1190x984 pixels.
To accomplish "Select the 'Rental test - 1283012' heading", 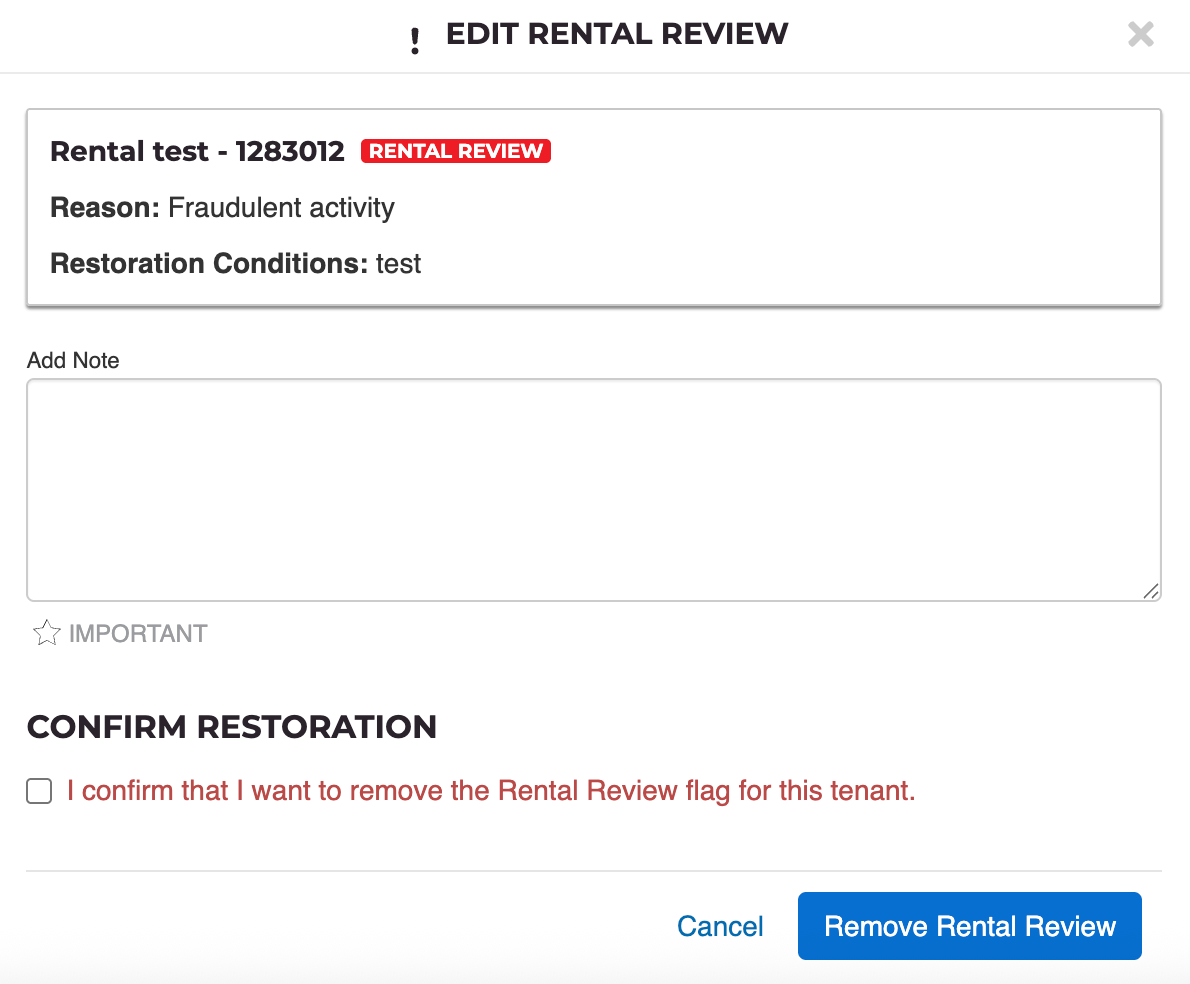I will (197, 151).
